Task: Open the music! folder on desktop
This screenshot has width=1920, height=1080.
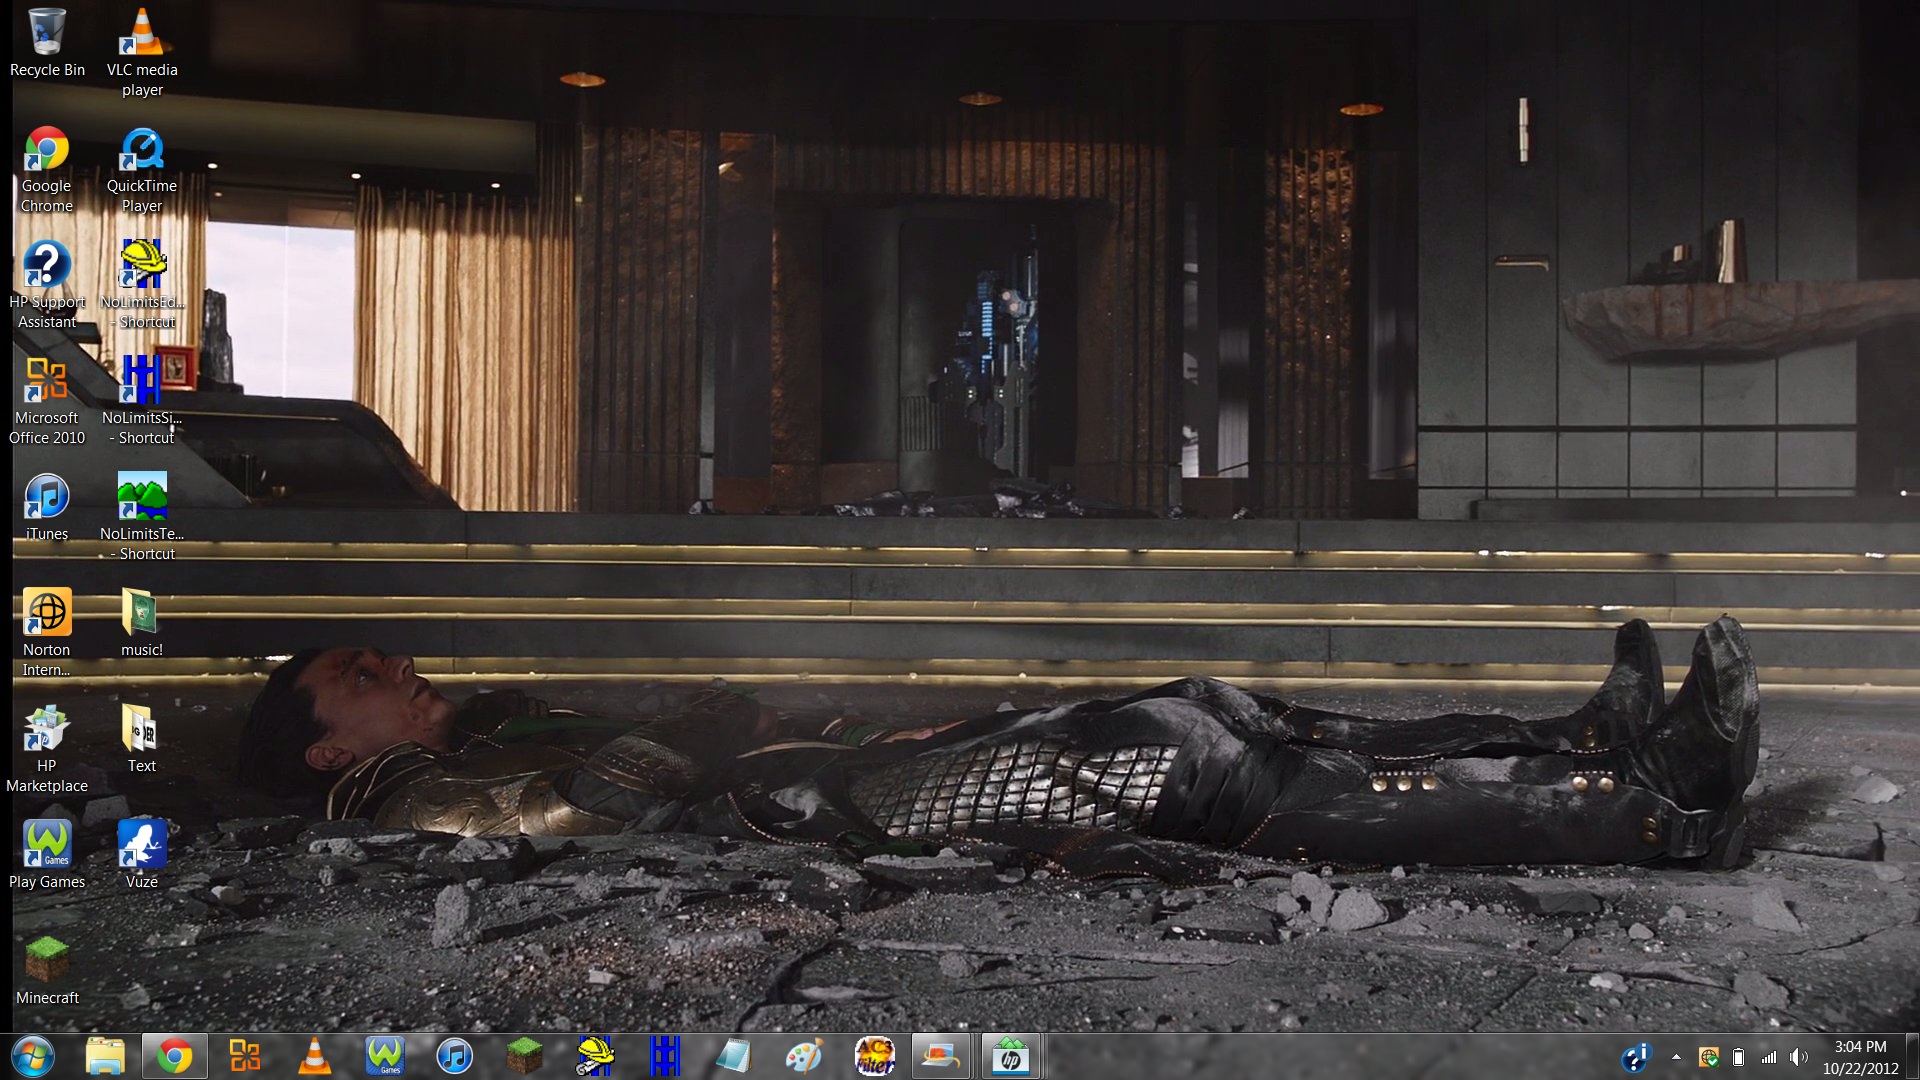Action: [x=142, y=623]
